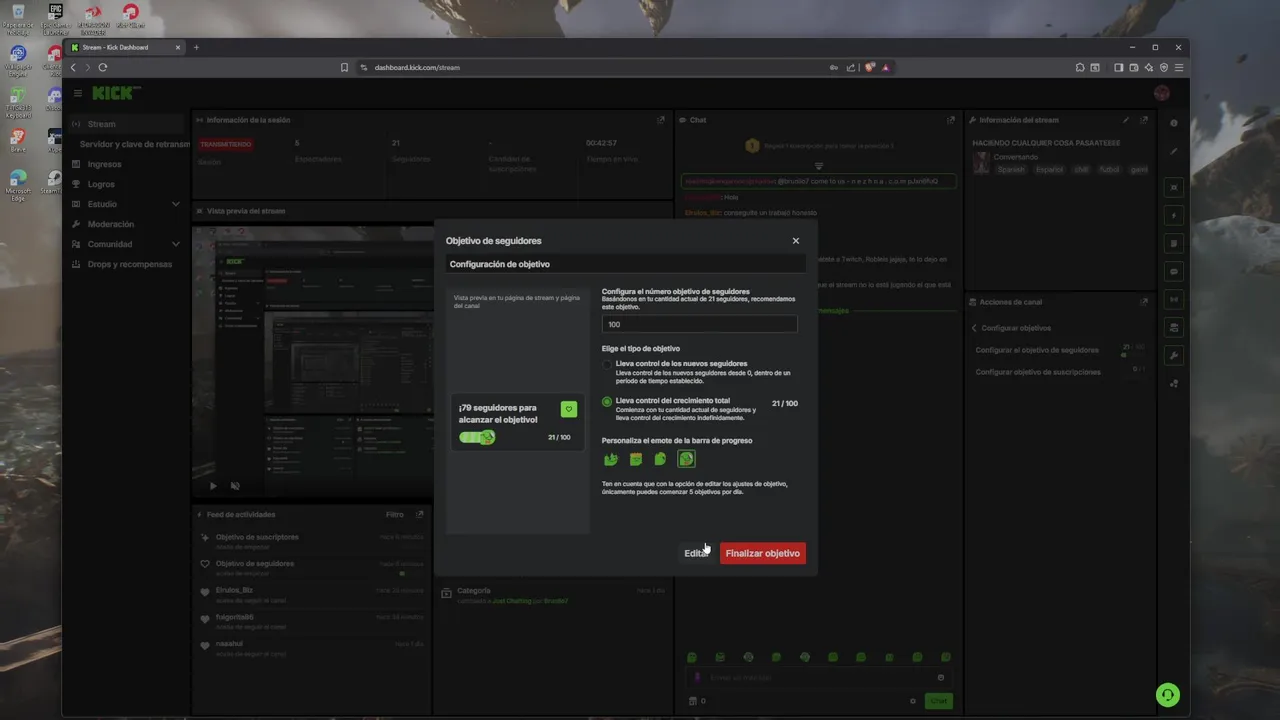Open a new browser tab
The width and height of the screenshot is (1280, 720).
(x=196, y=47)
